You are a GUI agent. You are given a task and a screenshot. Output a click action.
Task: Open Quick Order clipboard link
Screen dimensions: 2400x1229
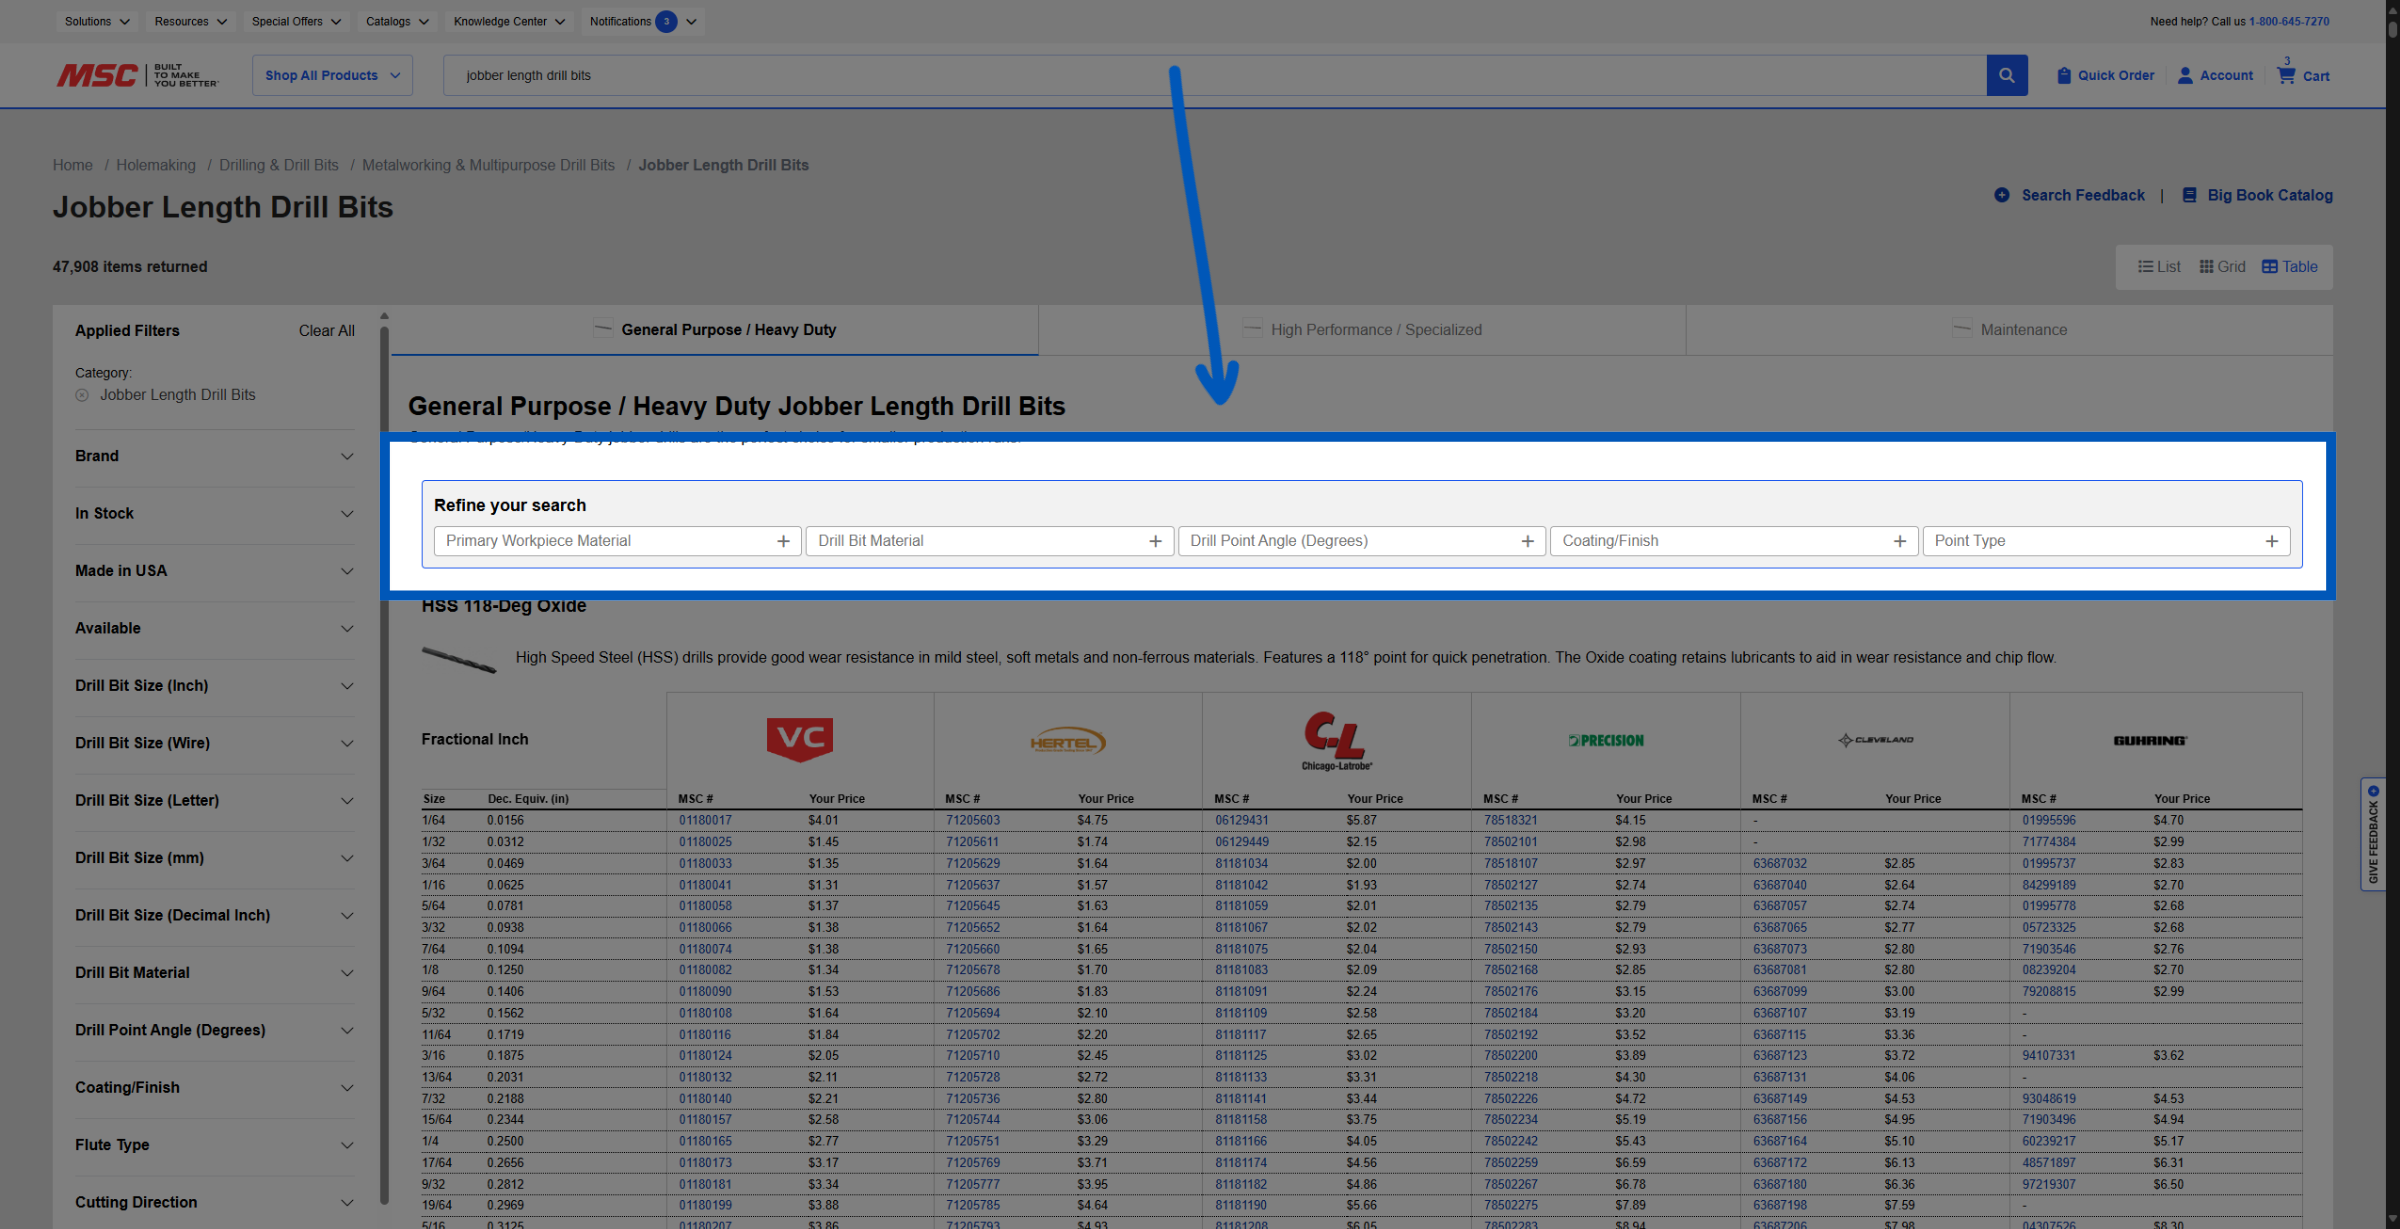point(2105,75)
